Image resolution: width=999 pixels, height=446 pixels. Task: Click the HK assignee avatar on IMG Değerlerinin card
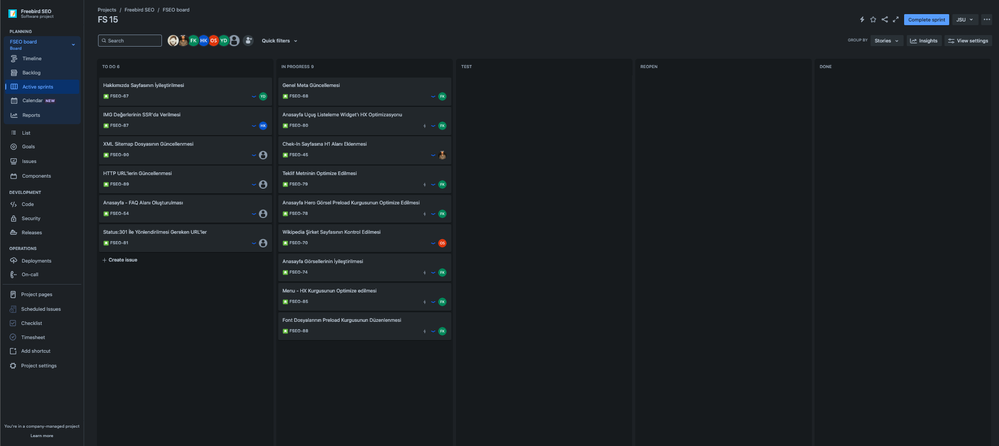click(x=262, y=126)
